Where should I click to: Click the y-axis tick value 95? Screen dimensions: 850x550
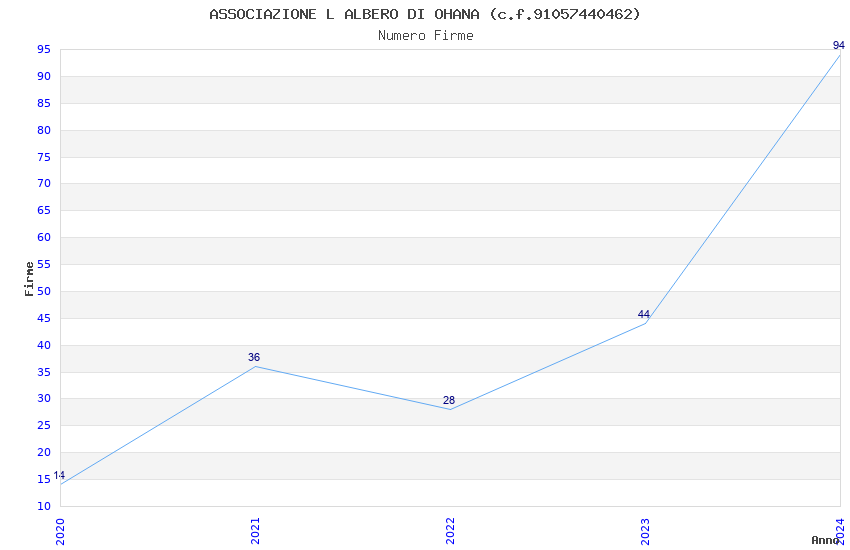tap(44, 50)
